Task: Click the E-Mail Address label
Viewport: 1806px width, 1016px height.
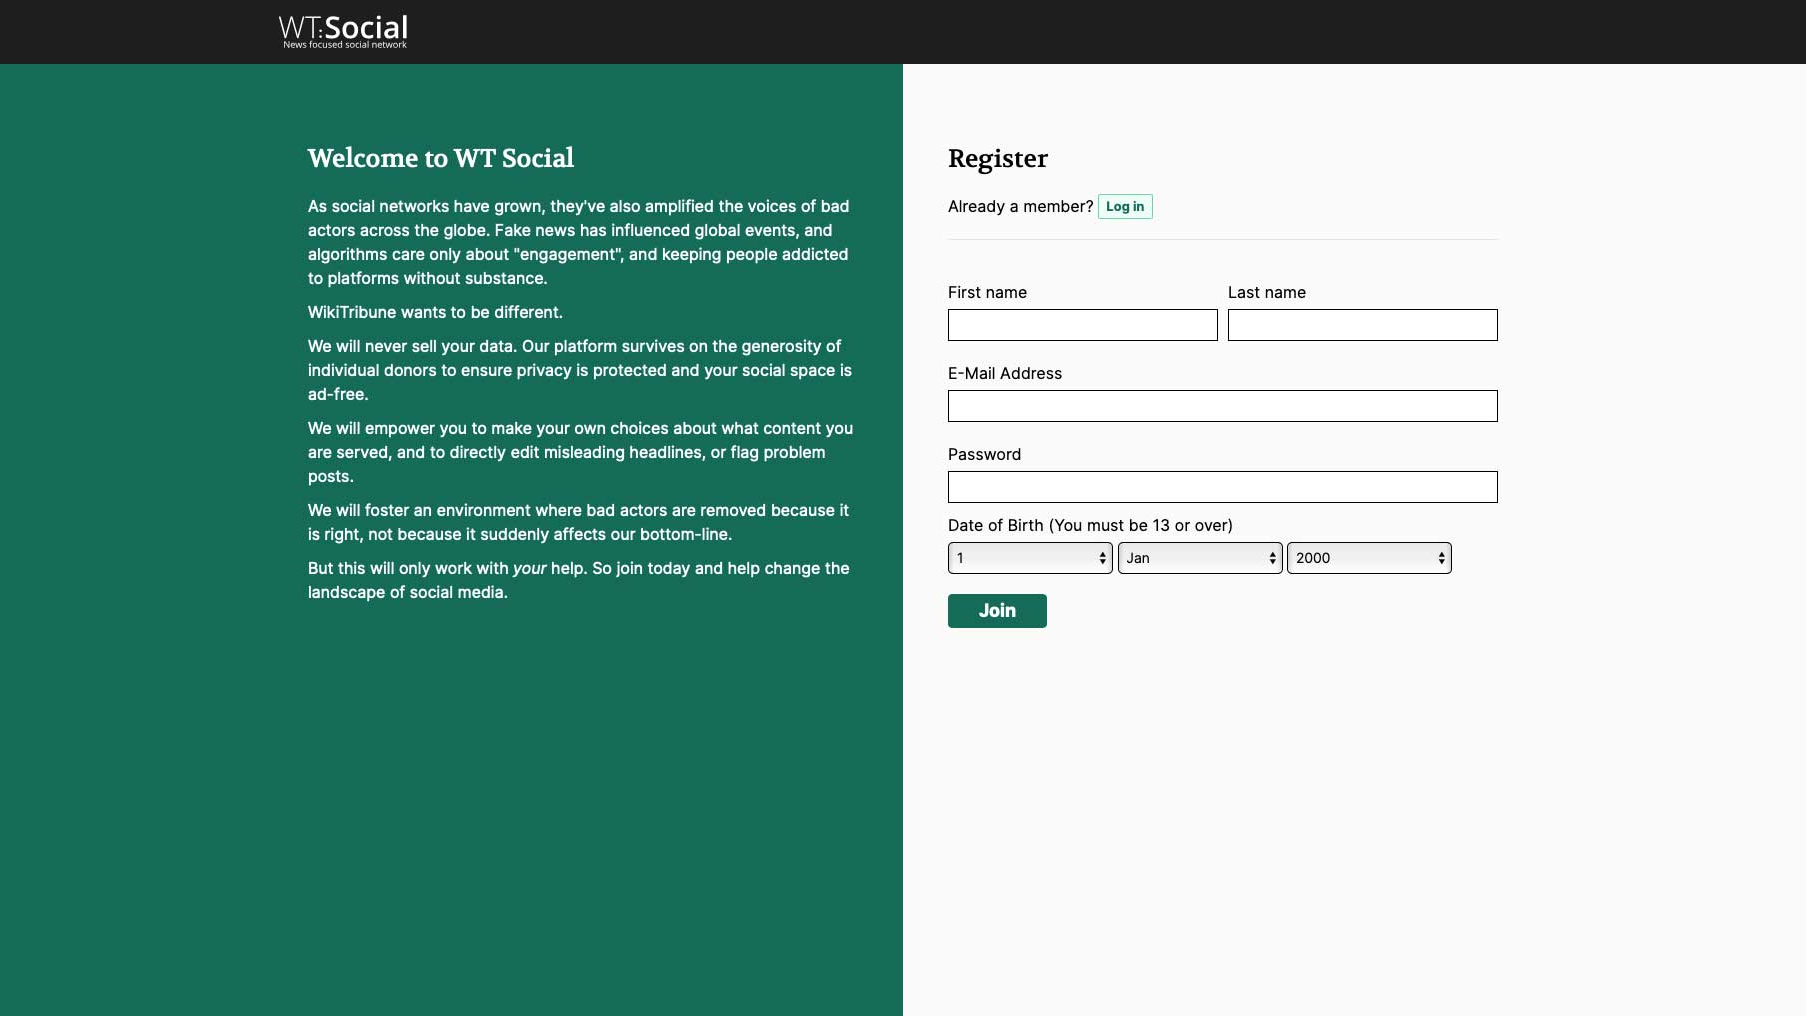Action: coord(1004,374)
